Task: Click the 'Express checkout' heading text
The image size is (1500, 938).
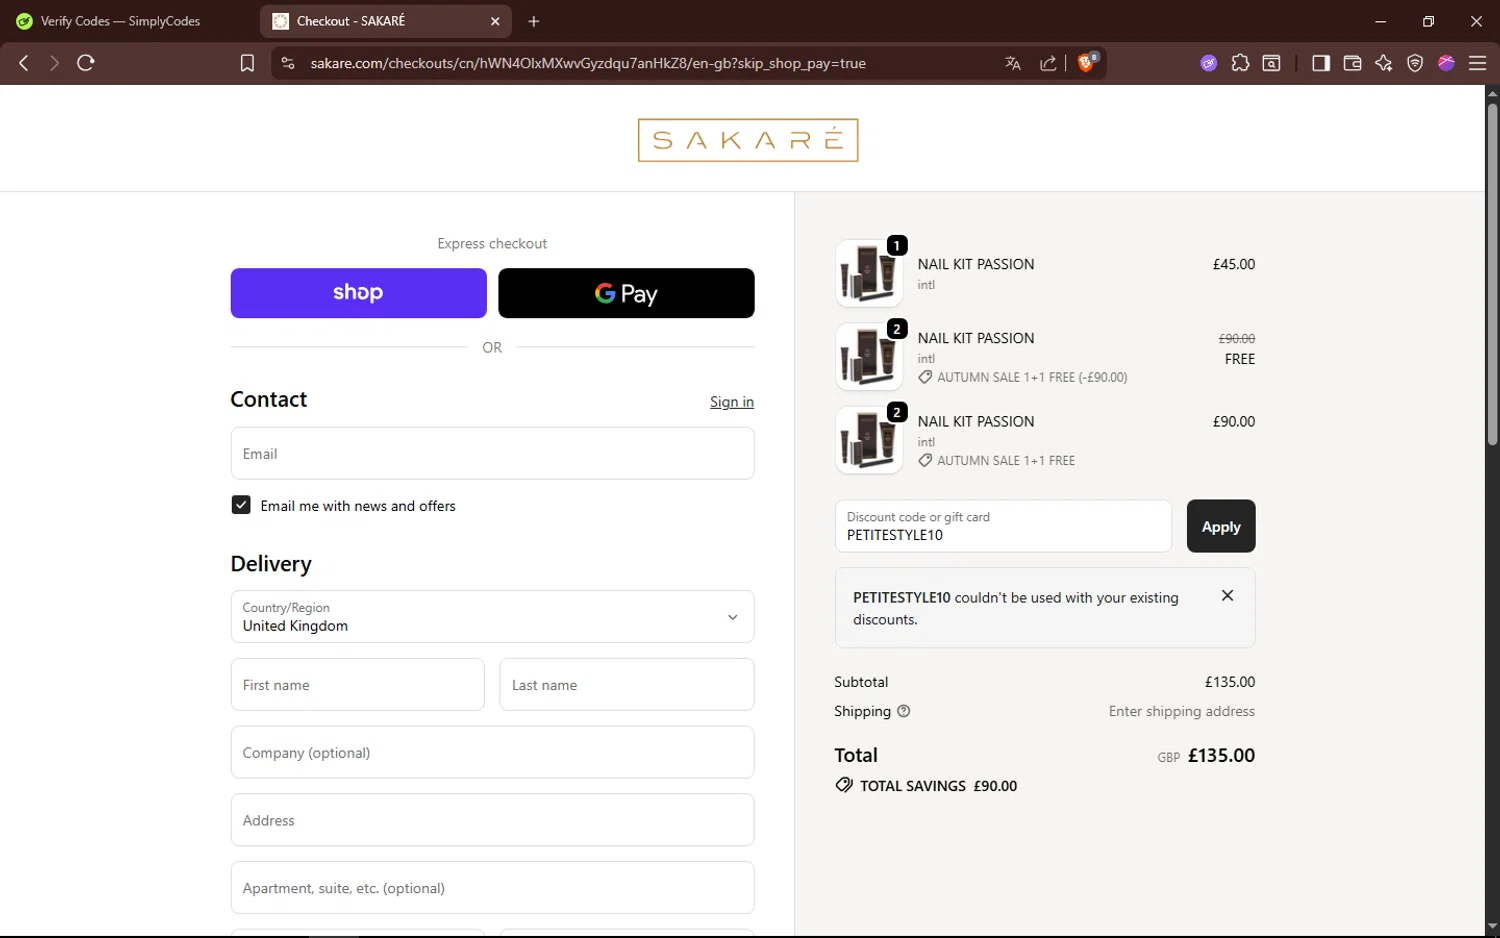Action: pyautogui.click(x=492, y=243)
